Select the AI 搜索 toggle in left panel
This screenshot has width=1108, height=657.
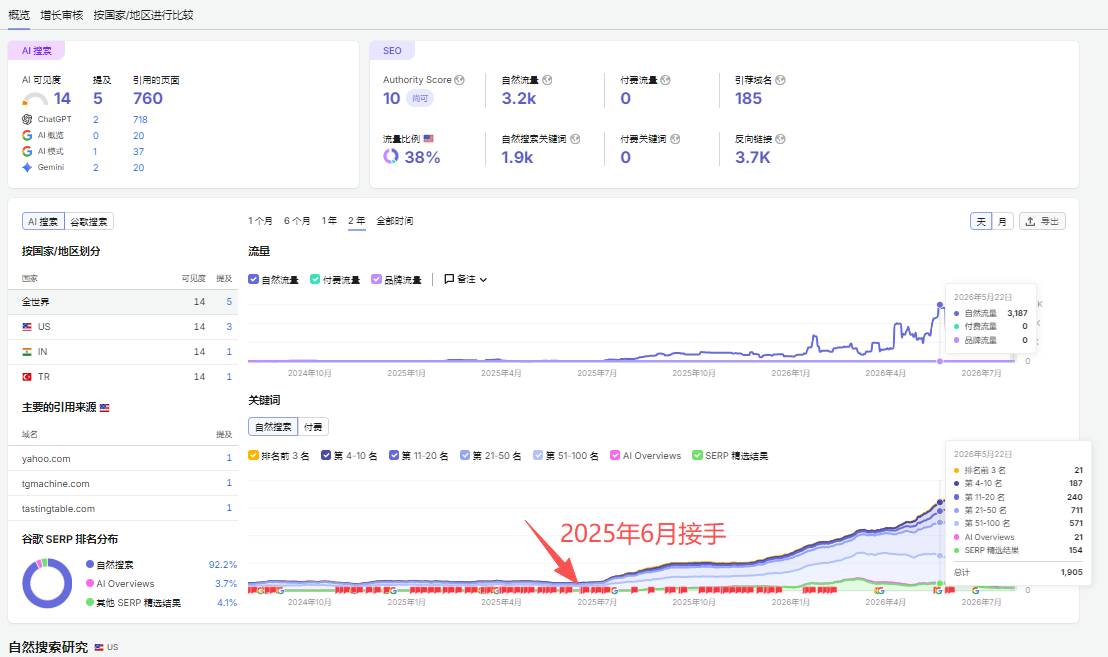[43, 221]
